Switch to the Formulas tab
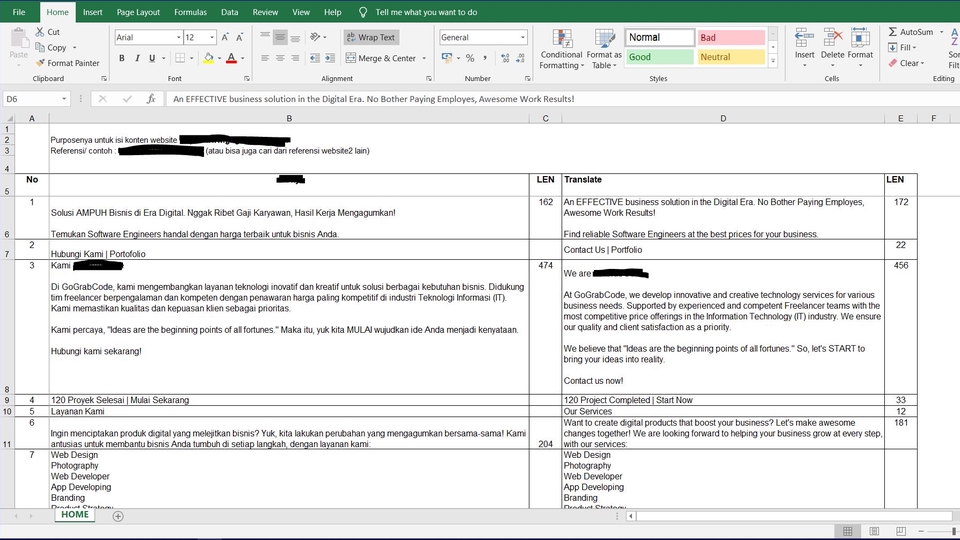The height and width of the screenshot is (540, 960). coord(190,12)
